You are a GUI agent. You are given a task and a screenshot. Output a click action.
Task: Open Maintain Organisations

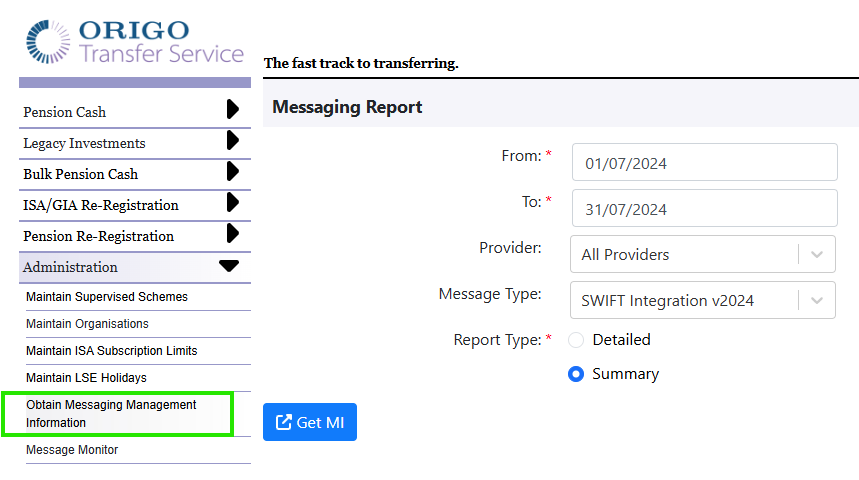pos(87,324)
